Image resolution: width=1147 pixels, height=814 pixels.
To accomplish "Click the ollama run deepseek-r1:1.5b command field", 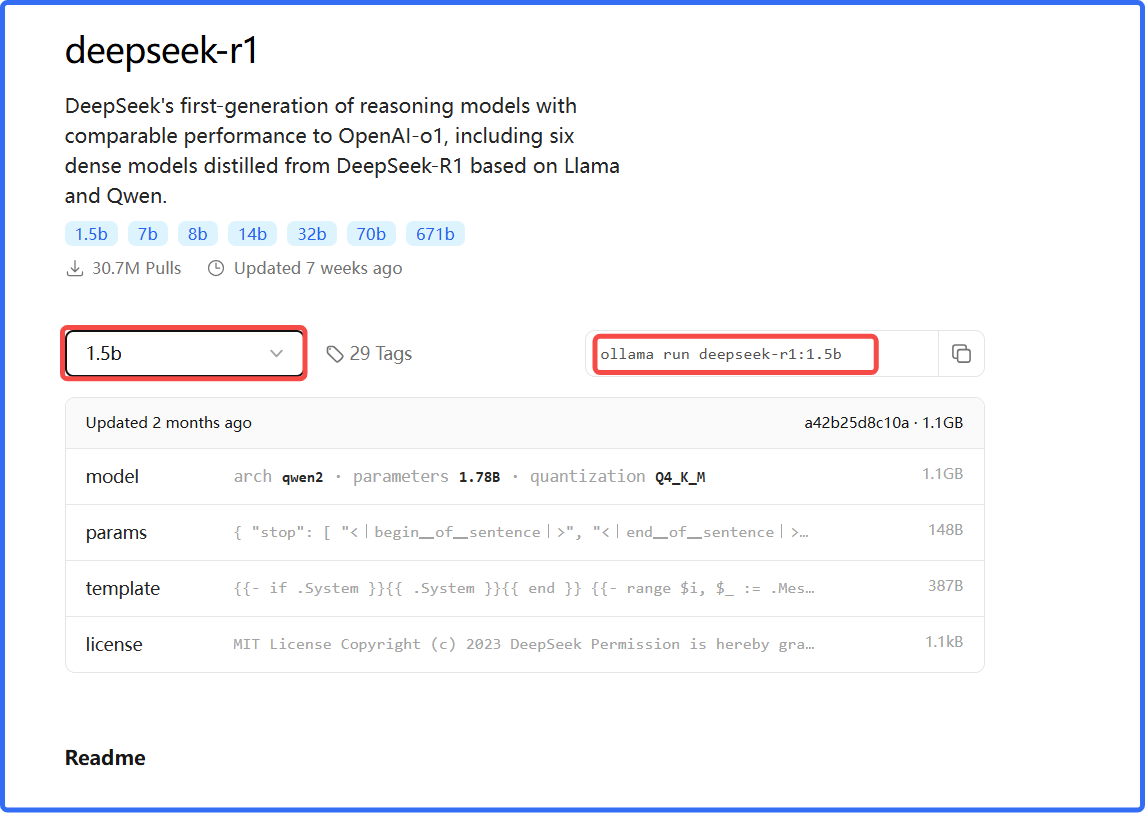I will point(761,354).
